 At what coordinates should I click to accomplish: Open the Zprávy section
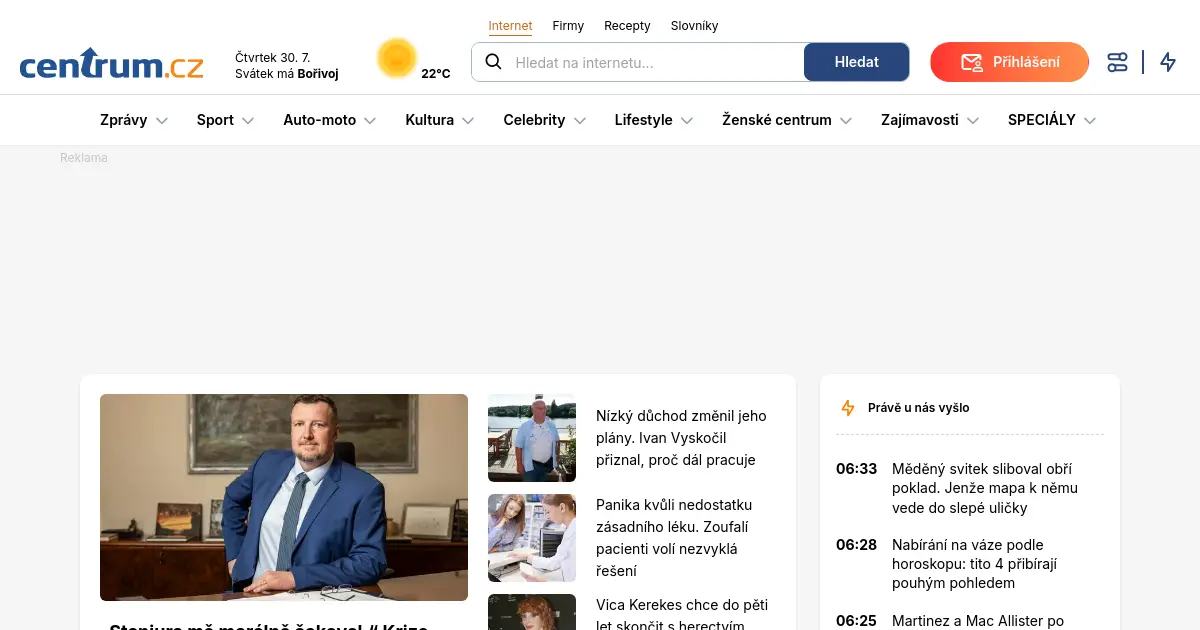coord(124,120)
